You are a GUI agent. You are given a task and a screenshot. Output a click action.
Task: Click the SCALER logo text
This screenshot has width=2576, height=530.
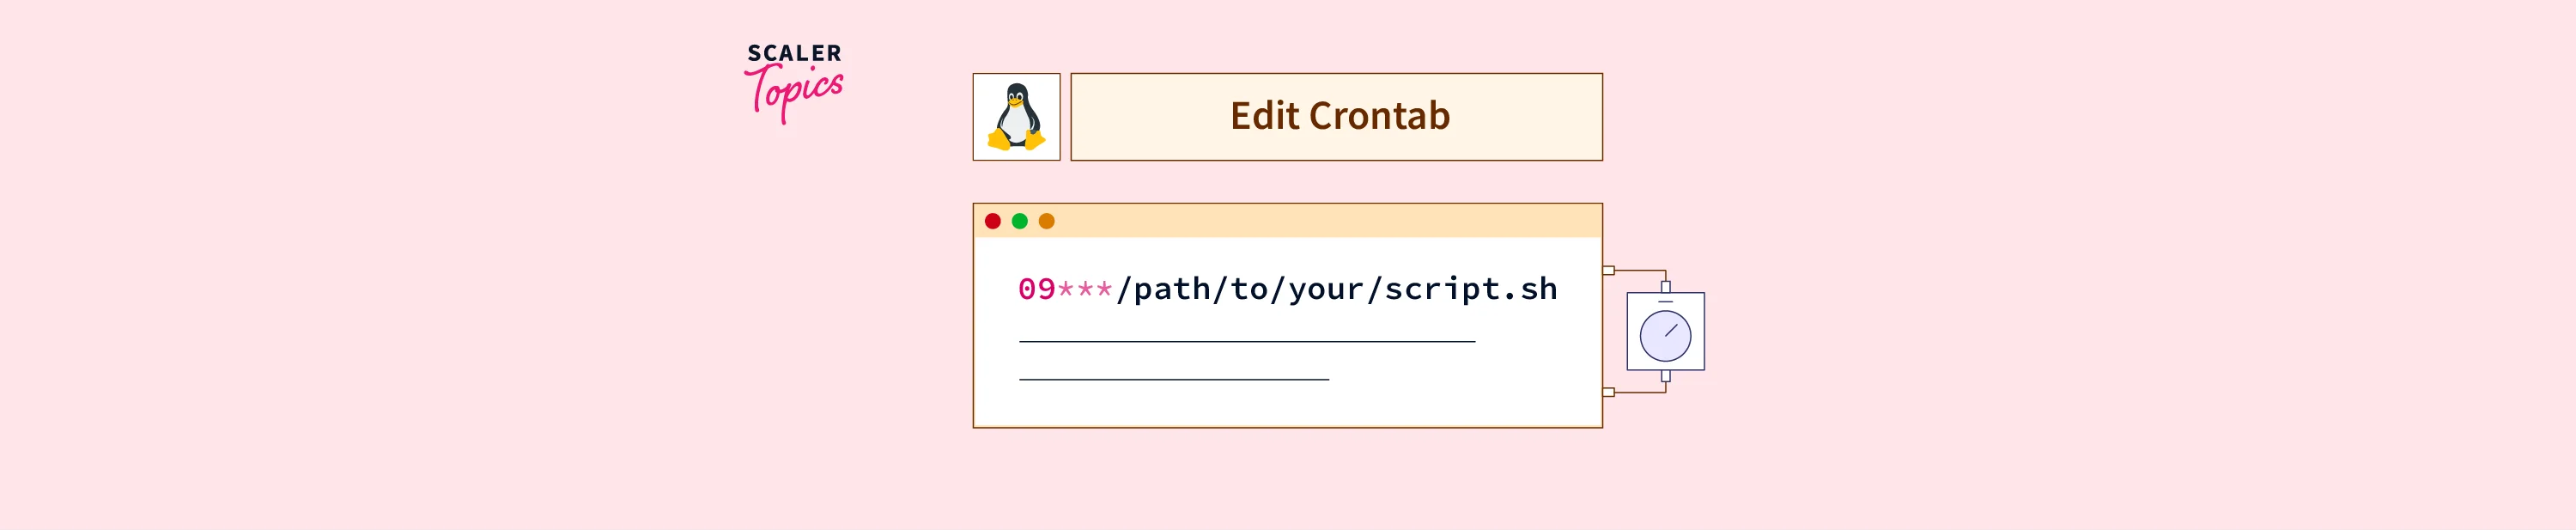point(794,53)
